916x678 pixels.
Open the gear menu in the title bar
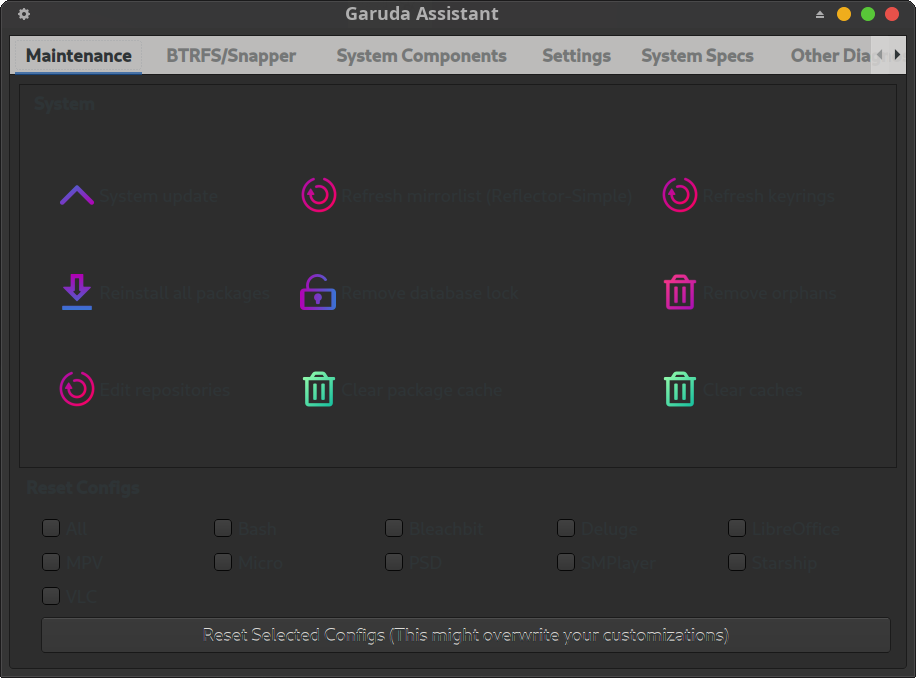point(24,14)
